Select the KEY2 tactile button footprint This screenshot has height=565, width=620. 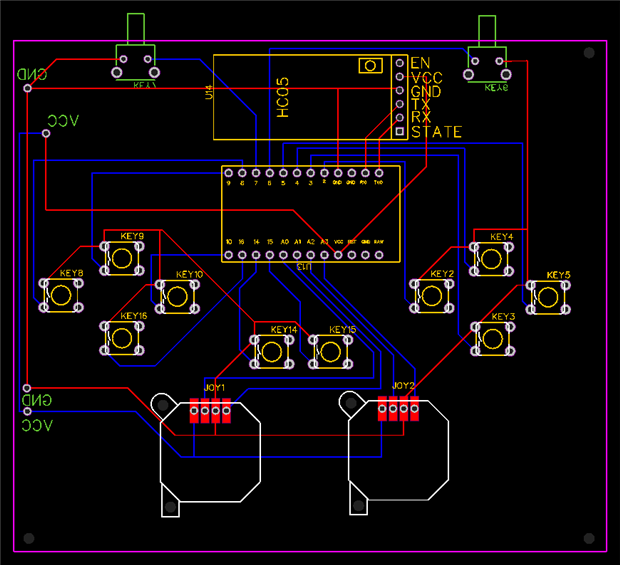(432, 296)
